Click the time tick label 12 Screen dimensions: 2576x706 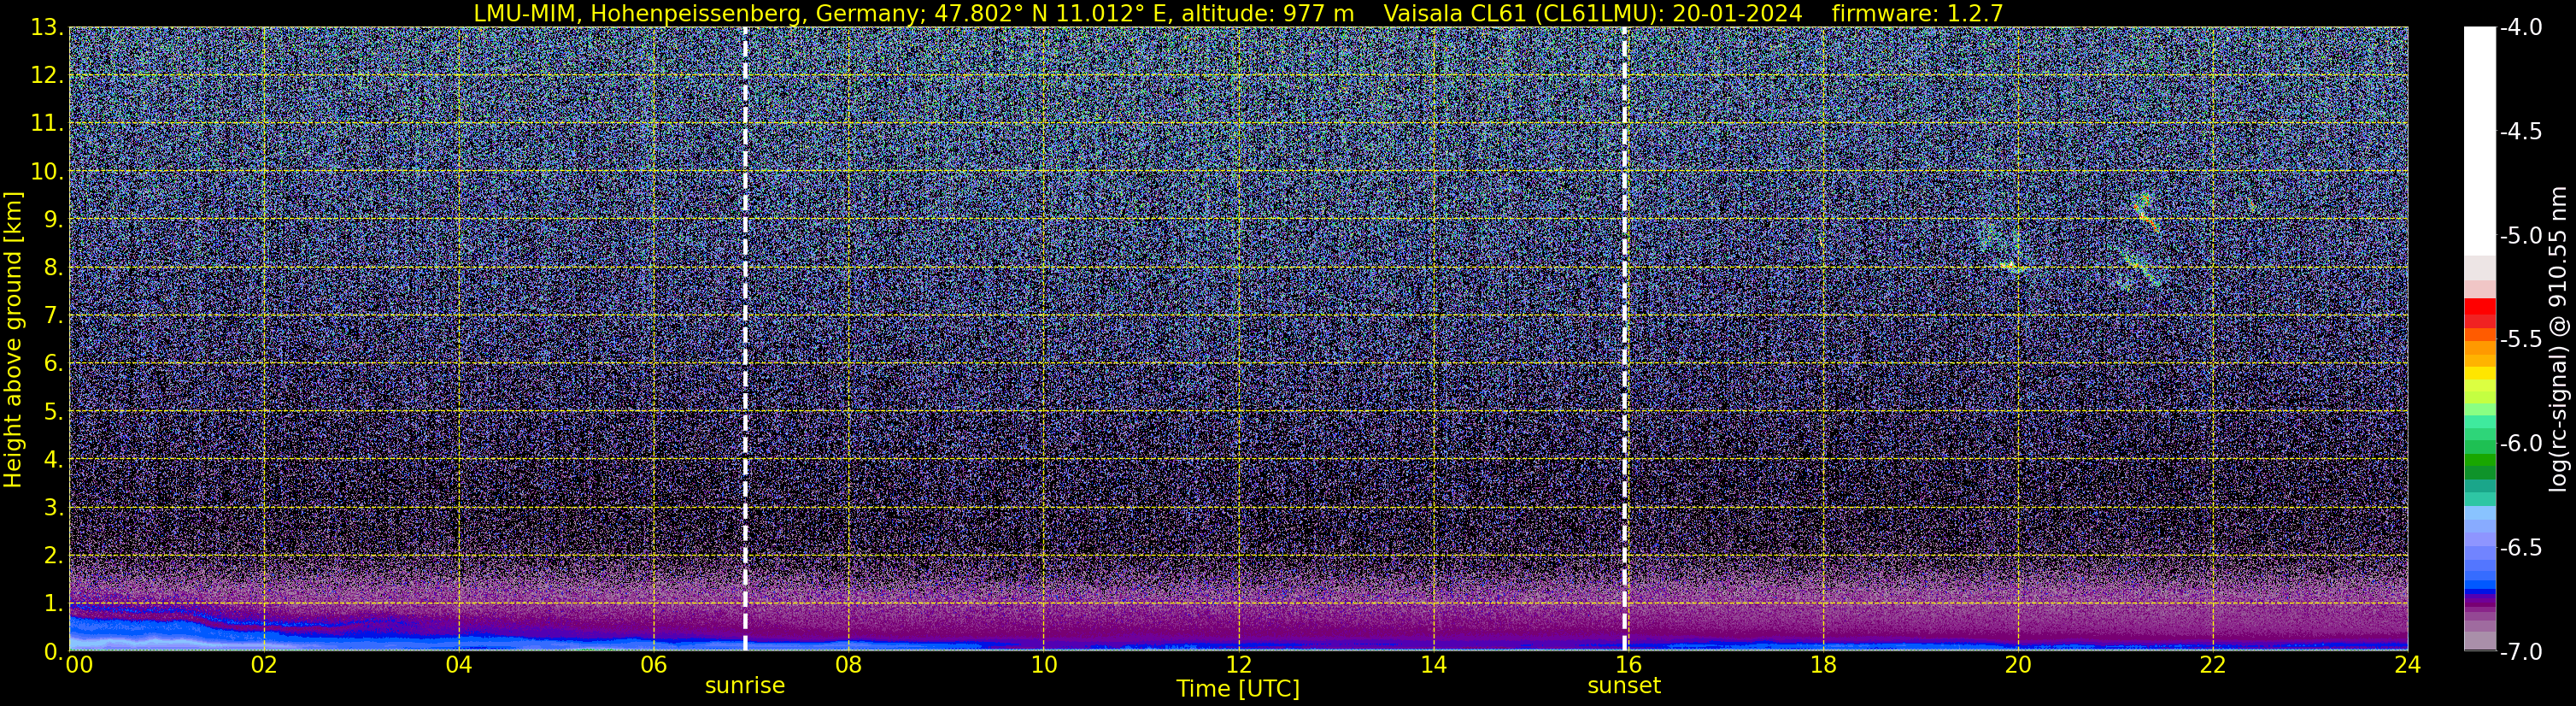pyautogui.click(x=1238, y=665)
